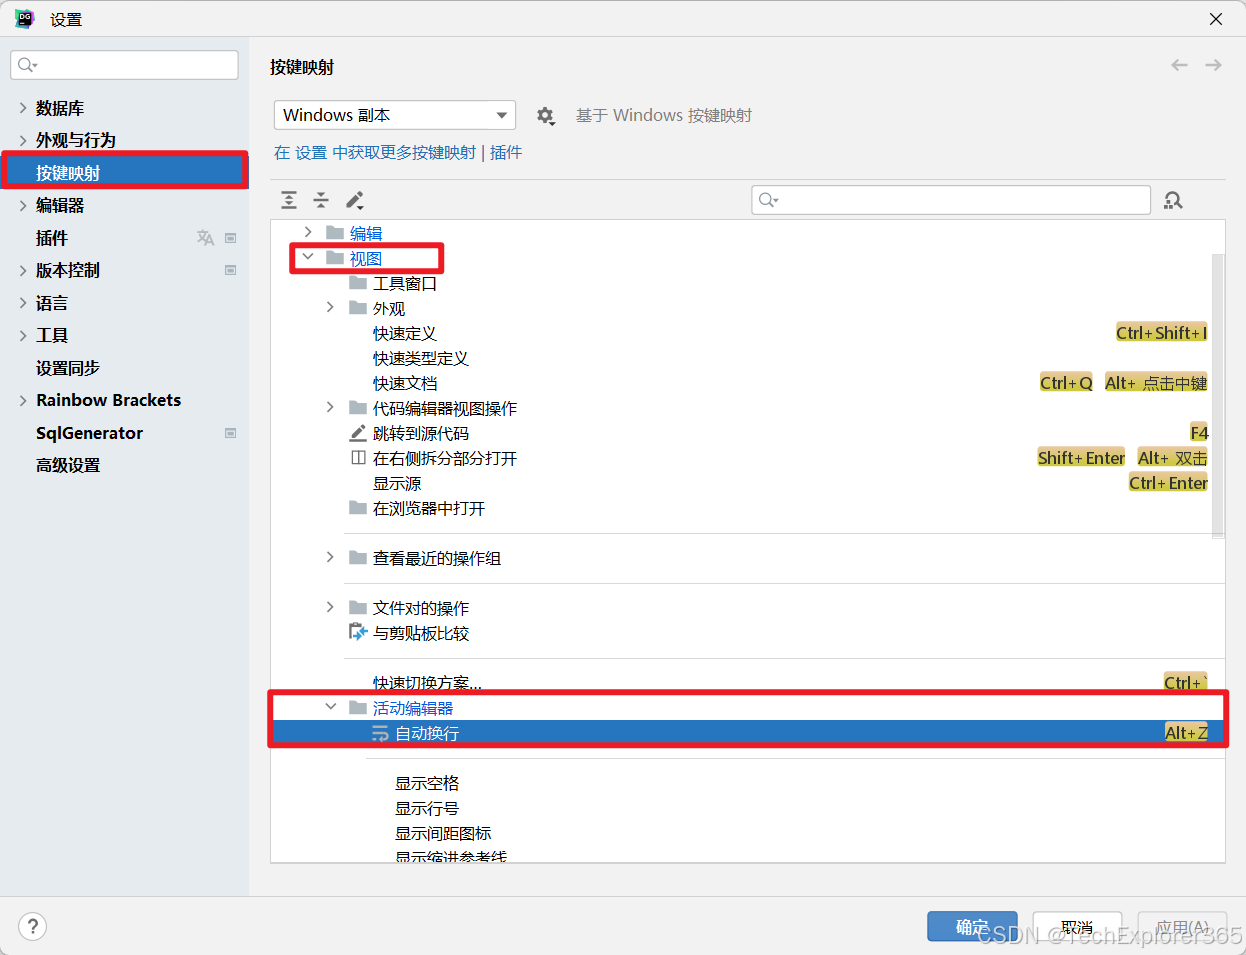Open the Windows 副本 keymap dropdown
The width and height of the screenshot is (1246, 955).
coord(395,115)
